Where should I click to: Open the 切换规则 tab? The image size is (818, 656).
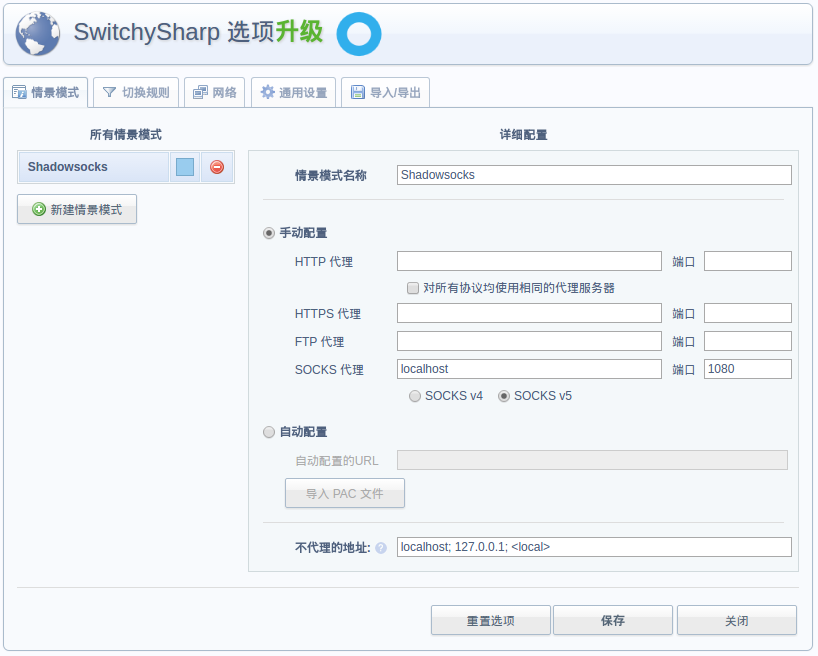click(x=136, y=92)
